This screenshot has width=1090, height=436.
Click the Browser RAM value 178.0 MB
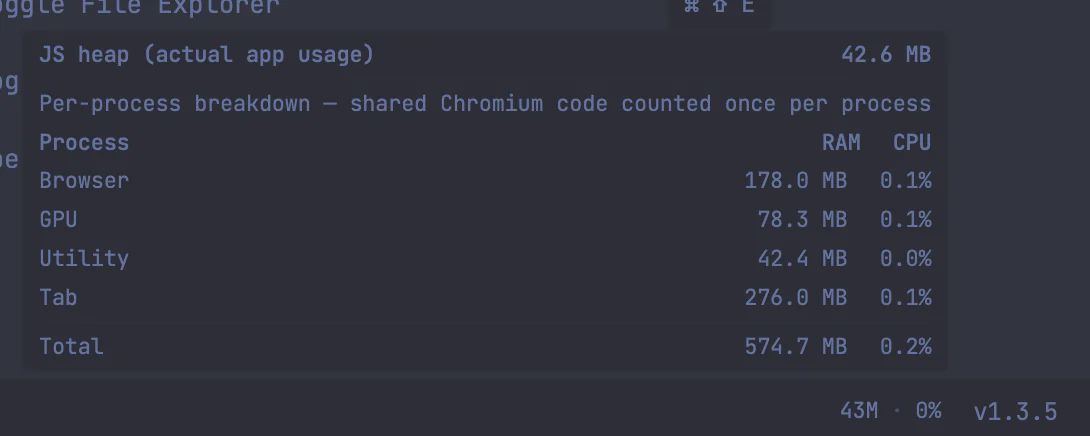click(795, 181)
